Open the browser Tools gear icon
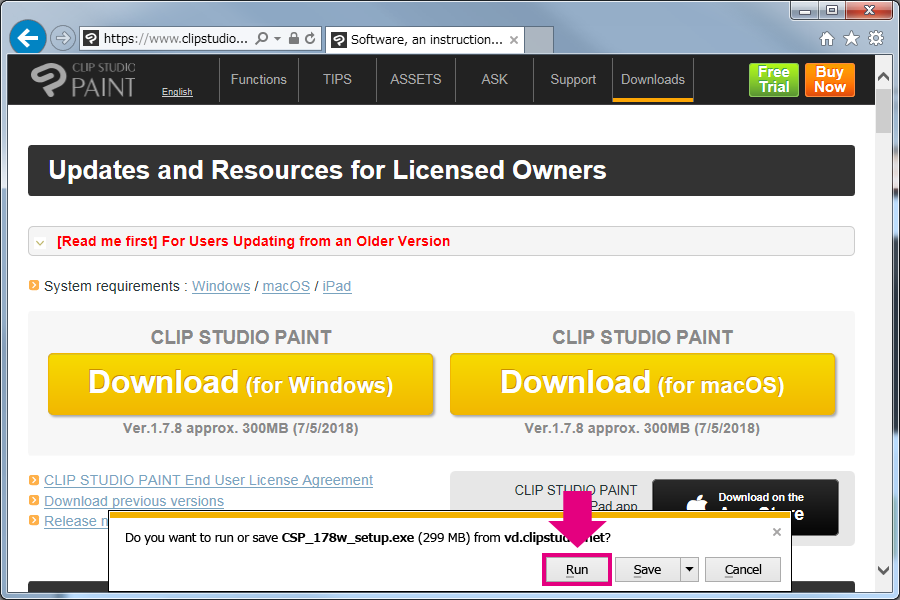 (876, 39)
